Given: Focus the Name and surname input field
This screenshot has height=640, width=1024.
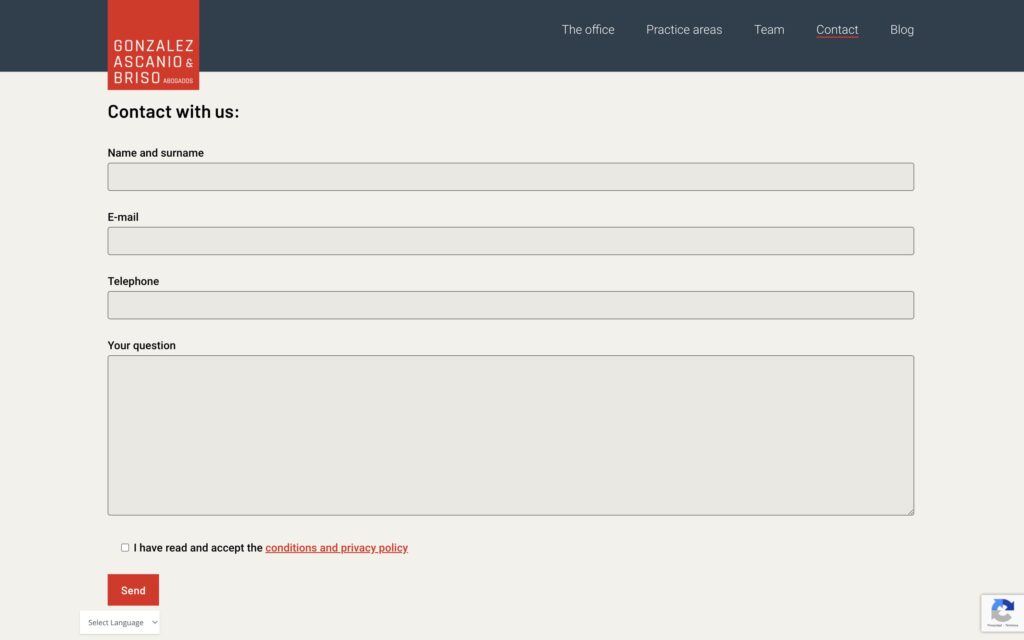Looking at the screenshot, I should pyautogui.click(x=510, y=177).
